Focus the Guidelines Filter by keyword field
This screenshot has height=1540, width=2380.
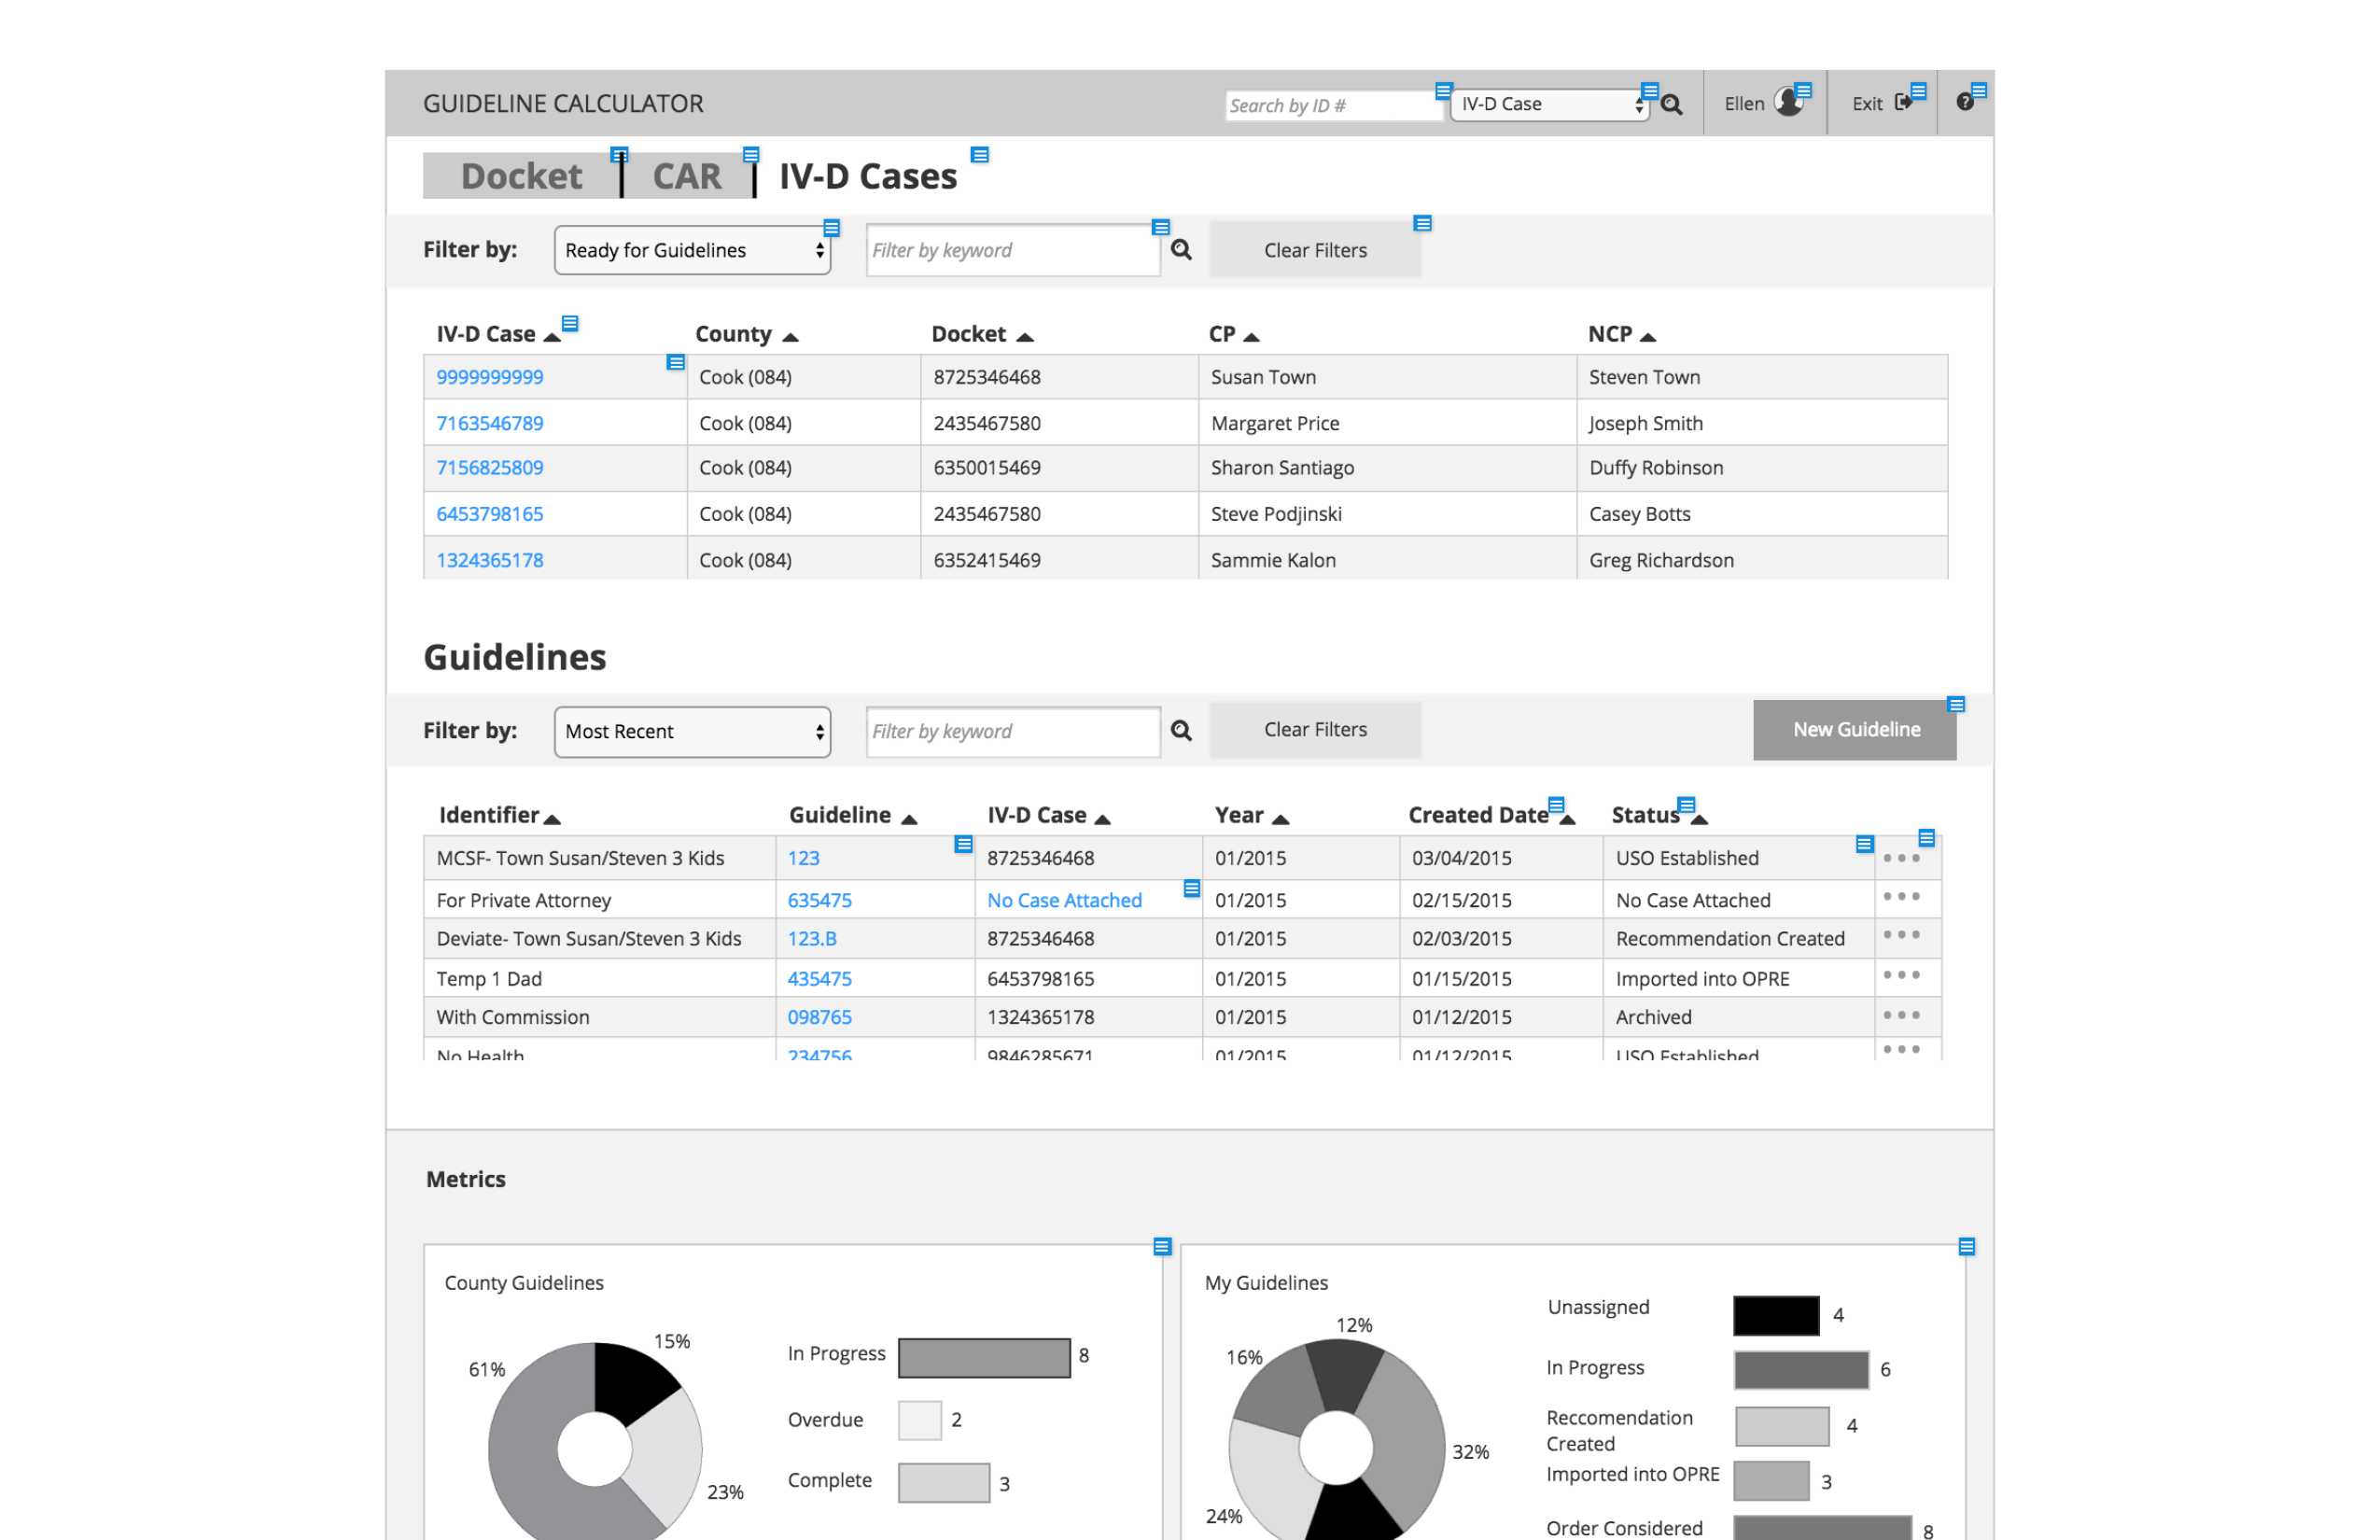pyautogui.click(x=1012, y=731)
